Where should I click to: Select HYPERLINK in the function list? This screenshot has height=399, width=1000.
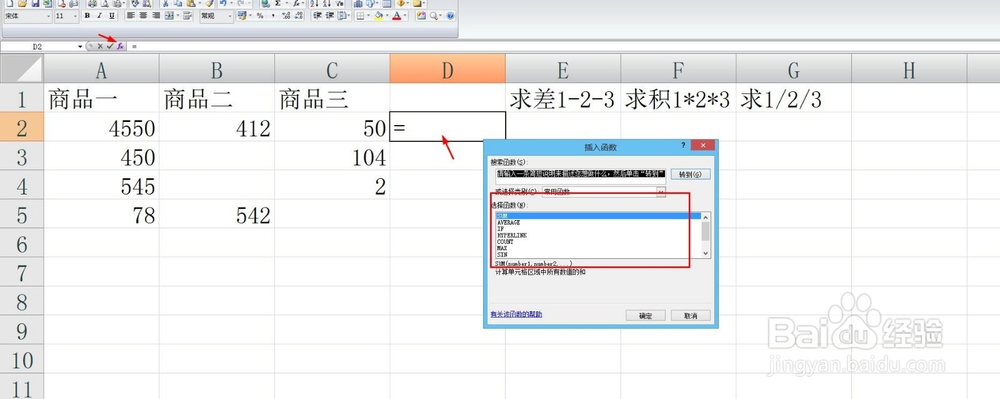(x=598, y=235)
